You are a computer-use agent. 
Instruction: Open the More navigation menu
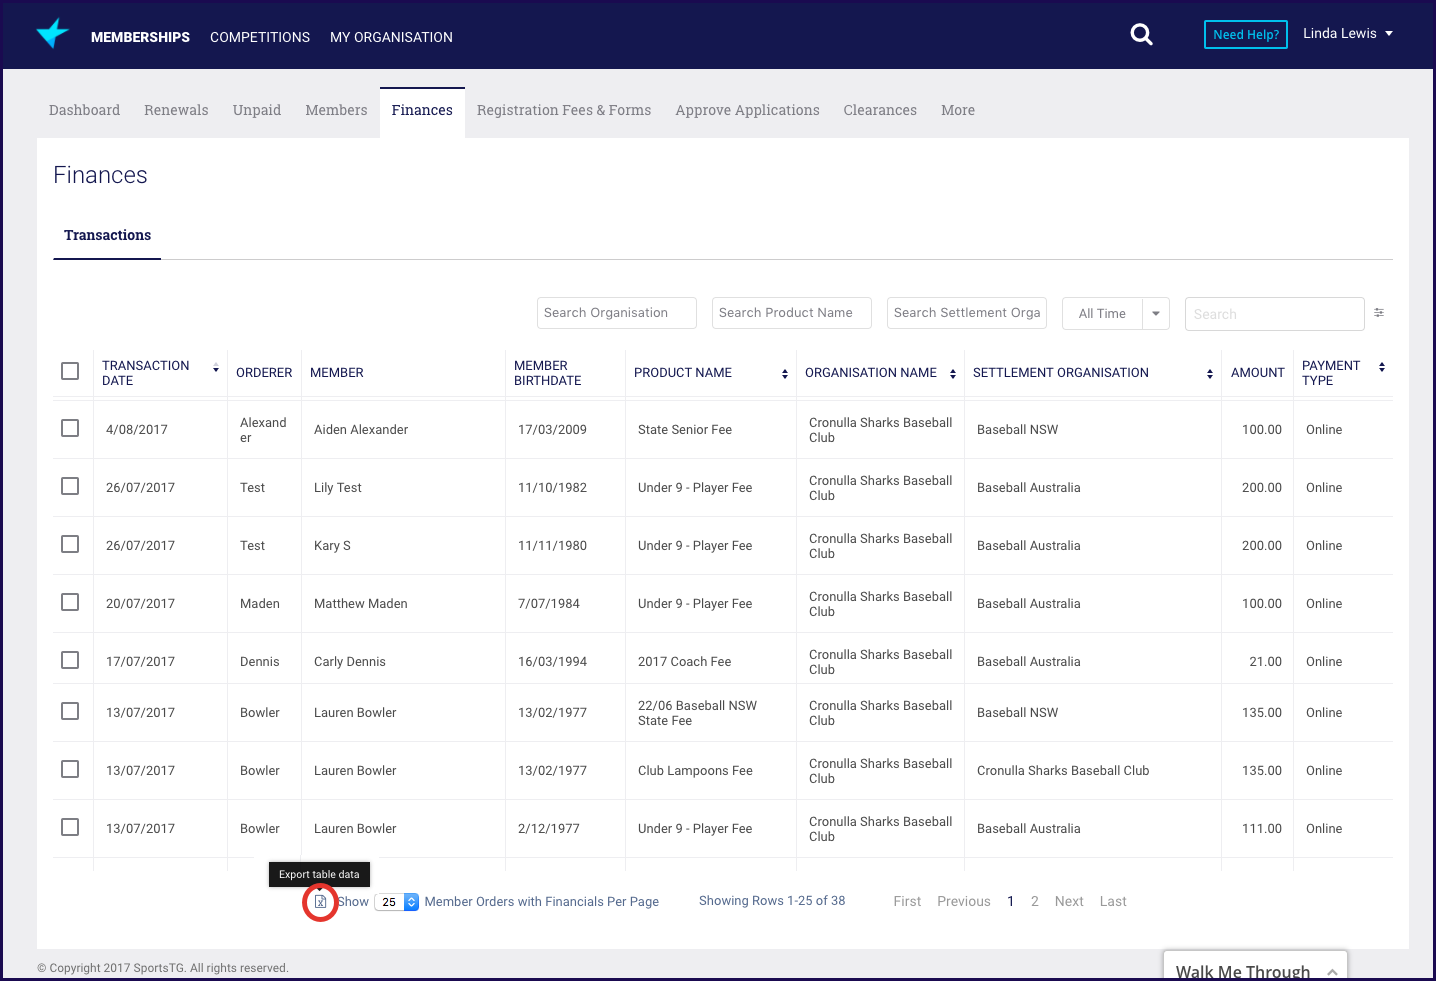pyautogui.click(x=958, y=110)
